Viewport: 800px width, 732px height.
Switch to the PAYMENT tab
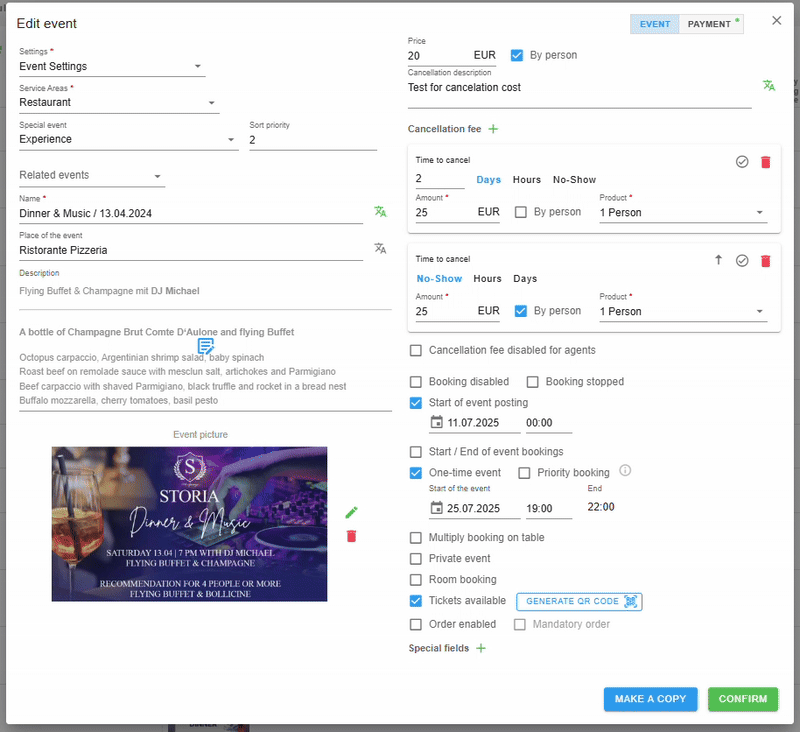point(711,24)
